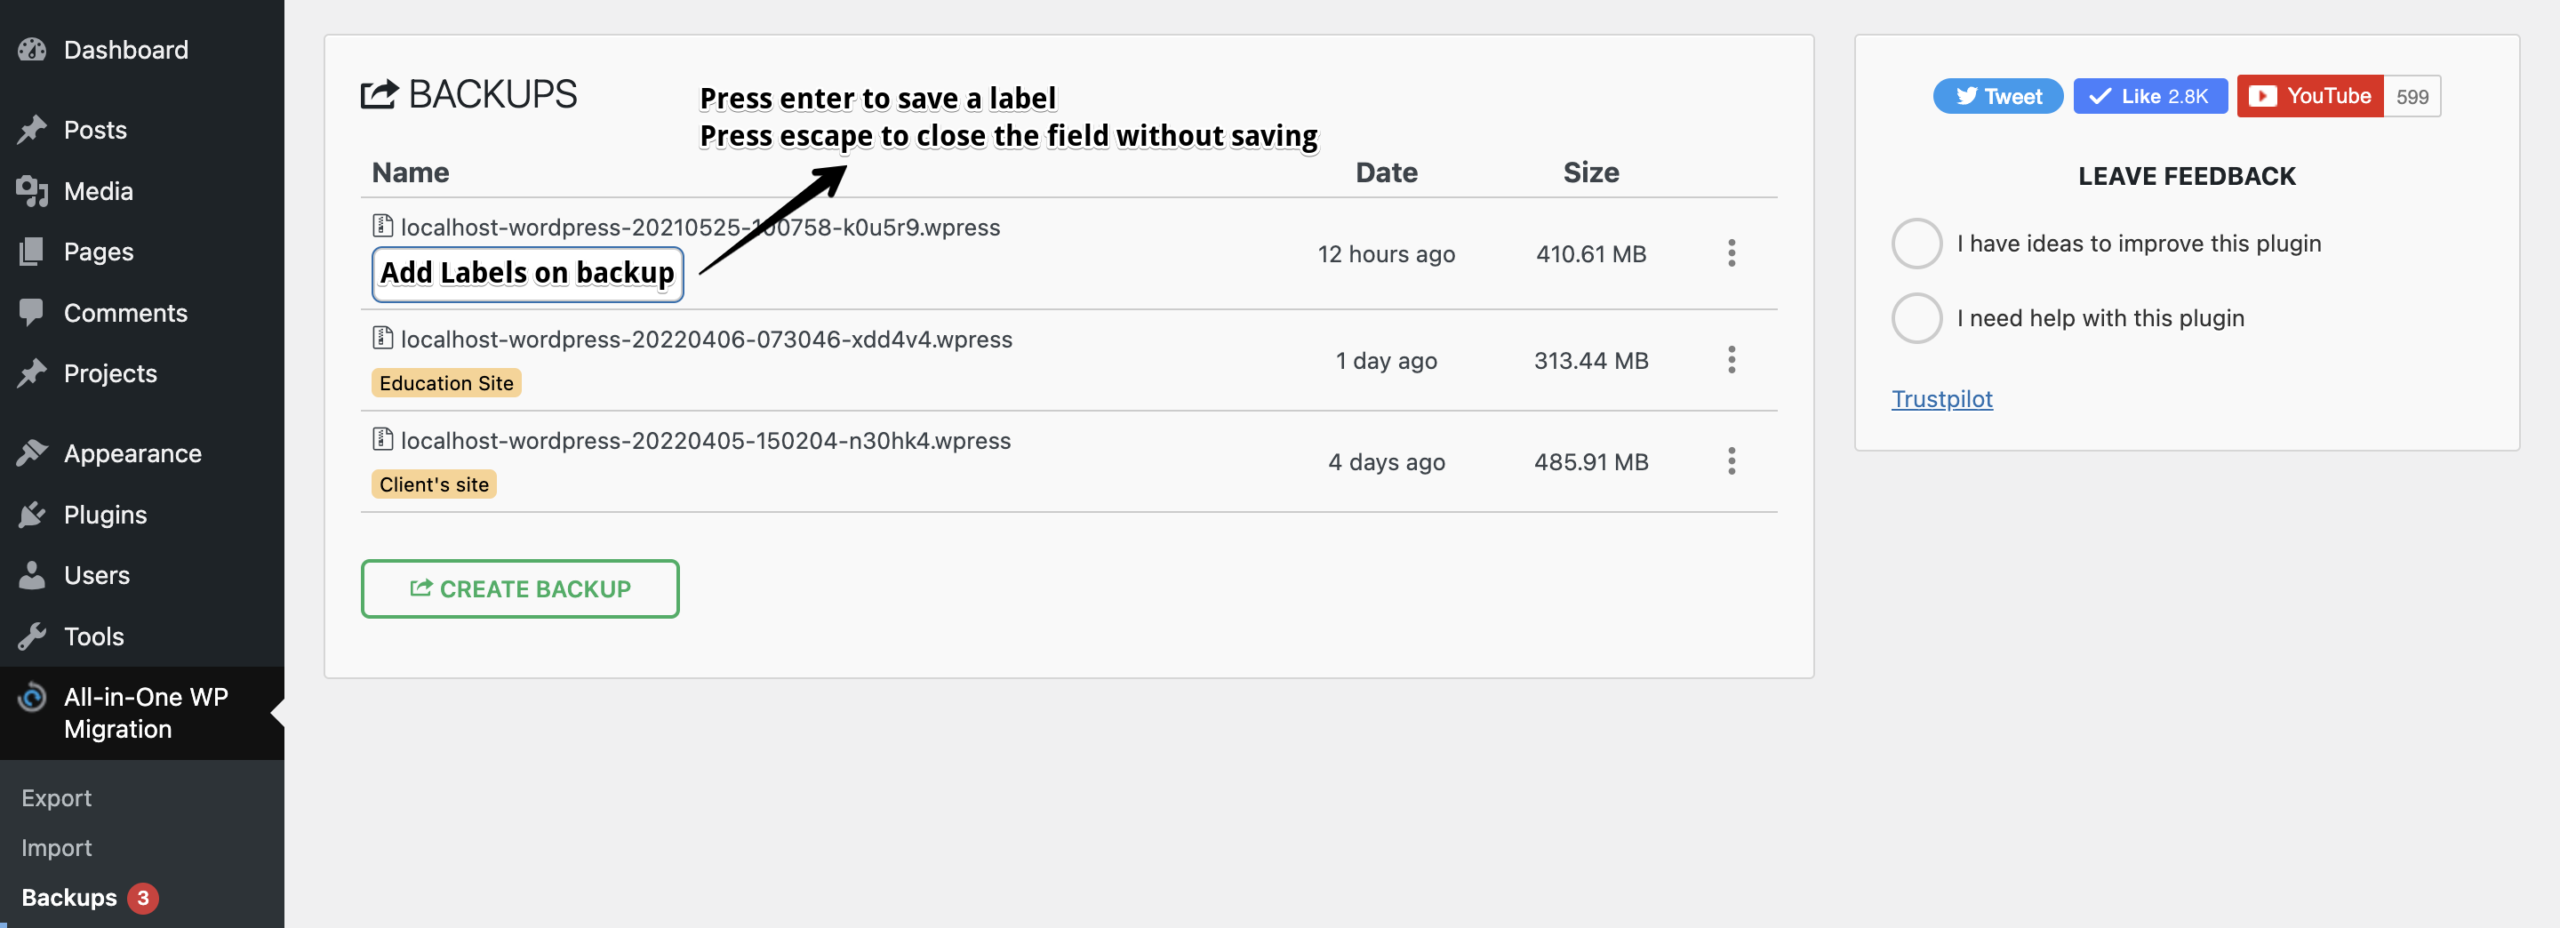This screenshot has height=928, width=2560.
Task: Click the Education Site label tag
Action: click(x=446, y=383)
